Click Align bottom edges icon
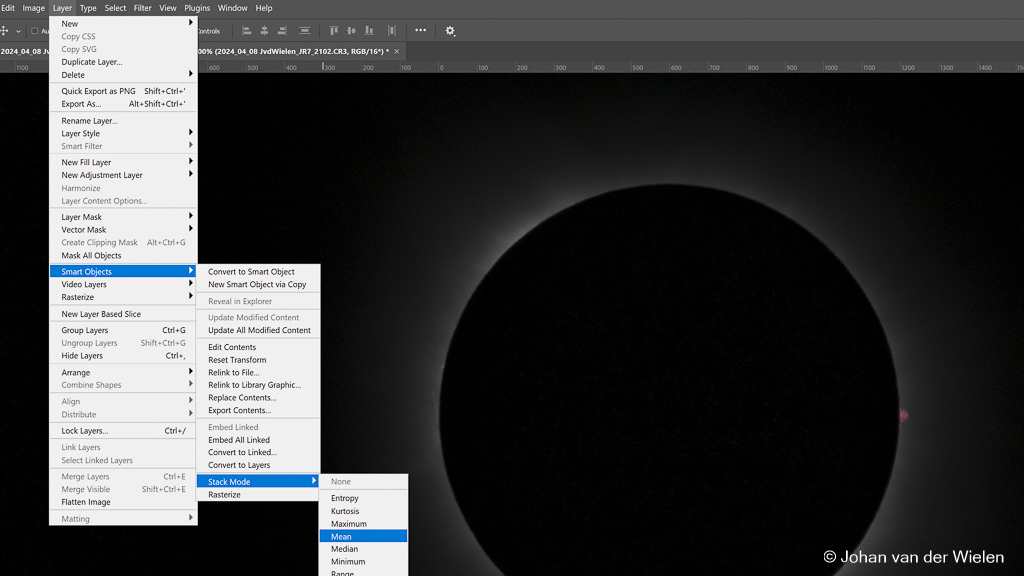This screenshot has height=576, width=1024. point(369,31)
